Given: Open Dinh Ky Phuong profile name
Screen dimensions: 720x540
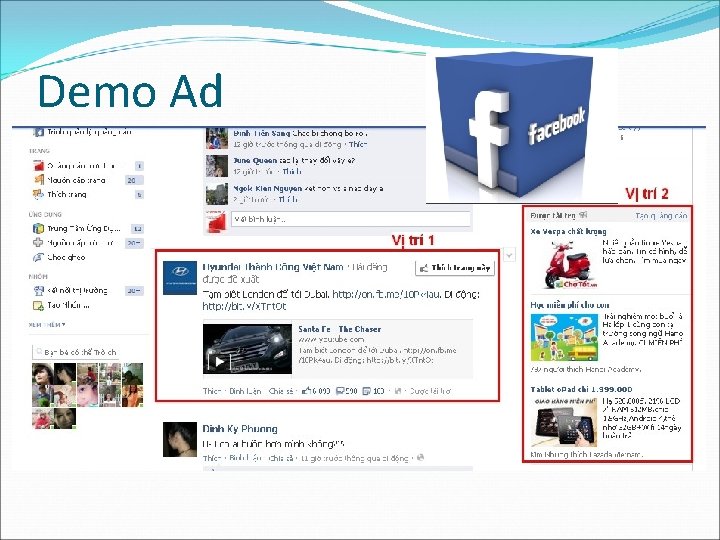Looking at the screenshot, I should click(x=240, y=429).
